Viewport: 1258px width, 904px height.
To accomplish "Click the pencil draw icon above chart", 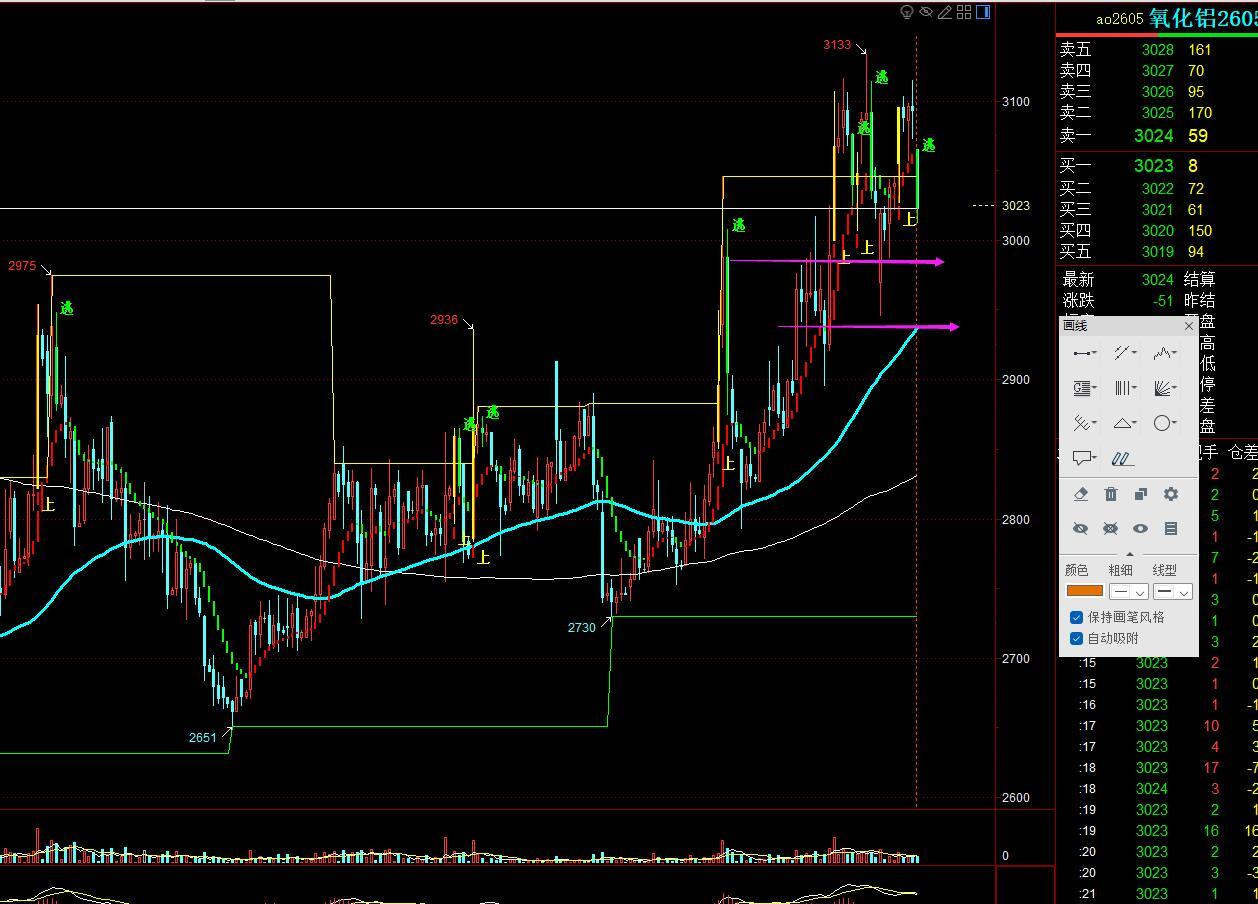I will [945, 12].
